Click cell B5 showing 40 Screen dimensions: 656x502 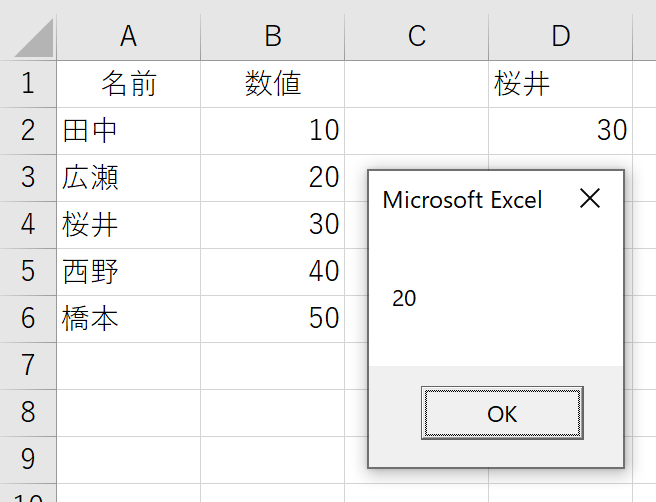point(273,272)
